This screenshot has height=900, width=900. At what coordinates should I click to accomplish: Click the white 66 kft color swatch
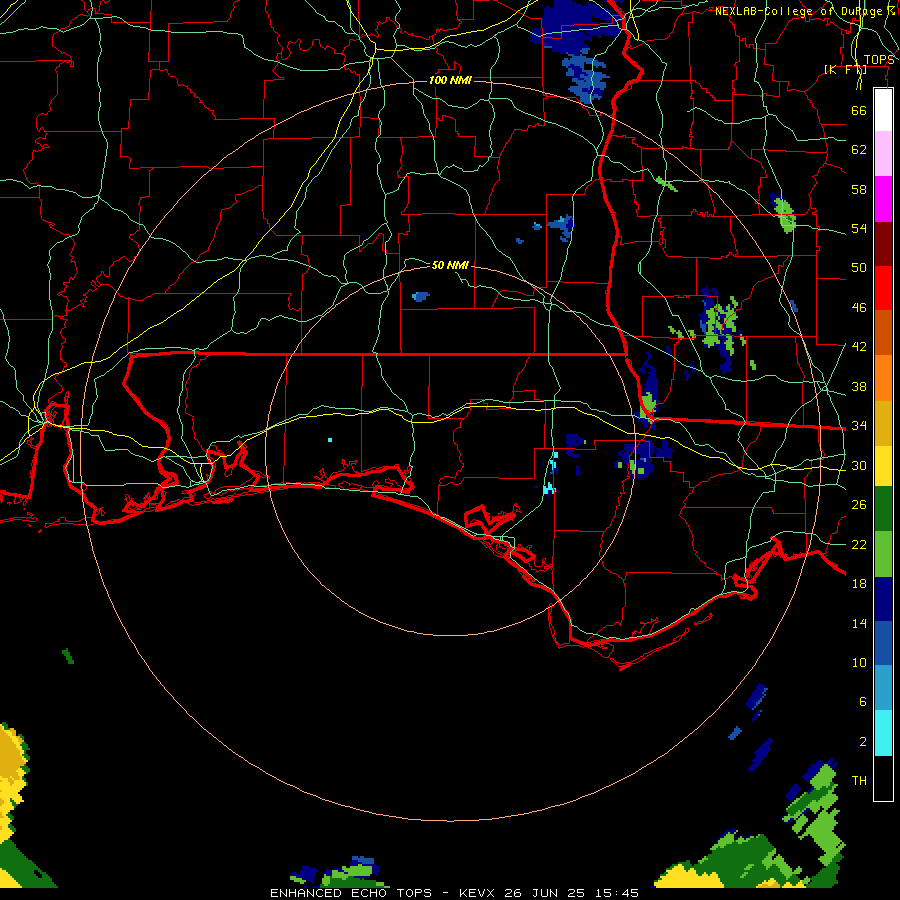883,110
